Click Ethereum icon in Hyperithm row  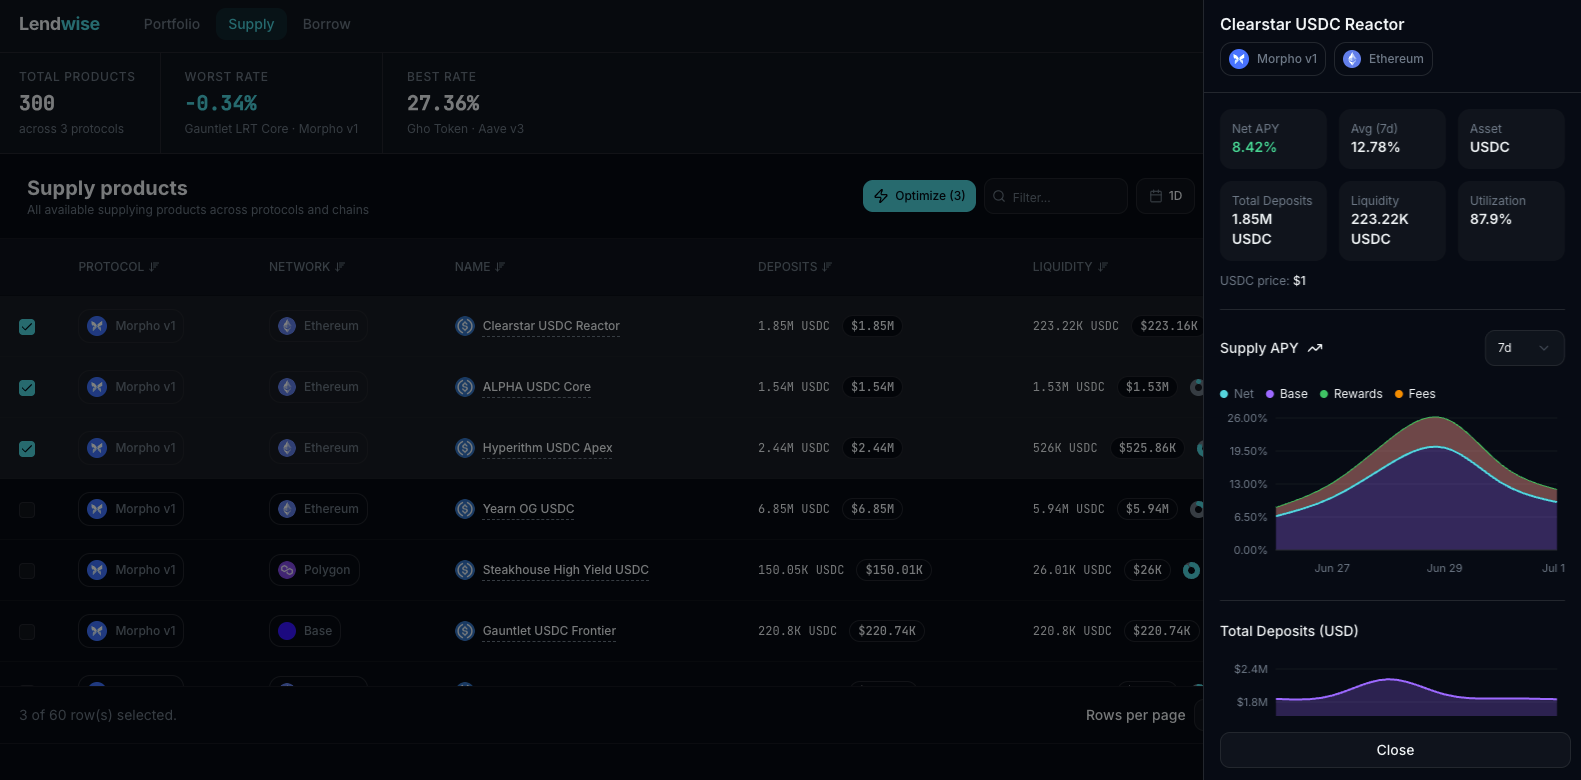pyautogui.click(x=287, y=448)
